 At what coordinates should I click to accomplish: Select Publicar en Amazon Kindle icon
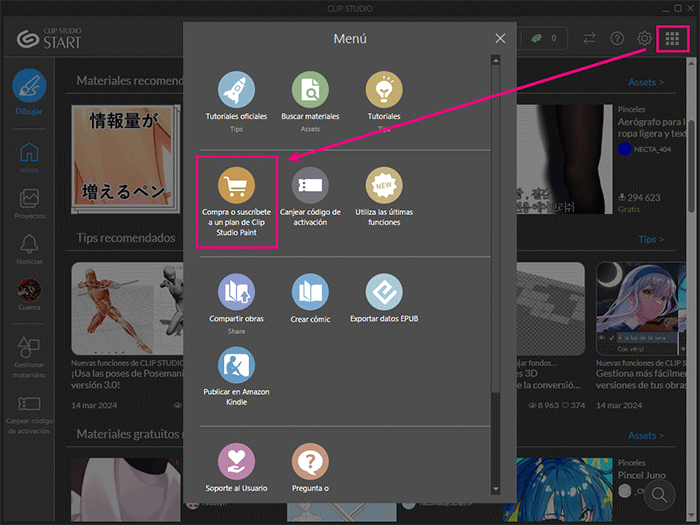[x=236, y=365]
